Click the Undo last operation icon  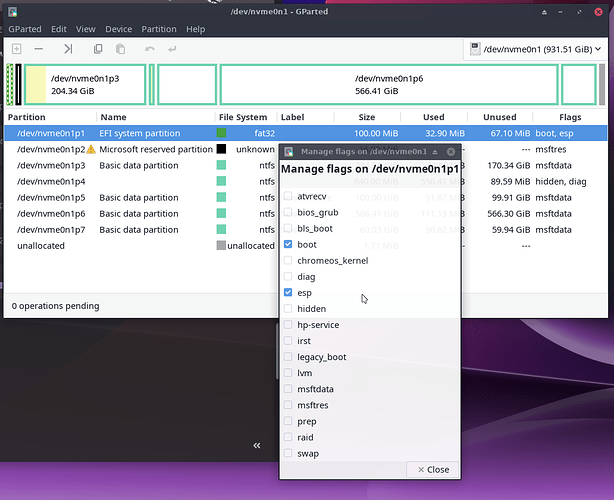(150, 49)
